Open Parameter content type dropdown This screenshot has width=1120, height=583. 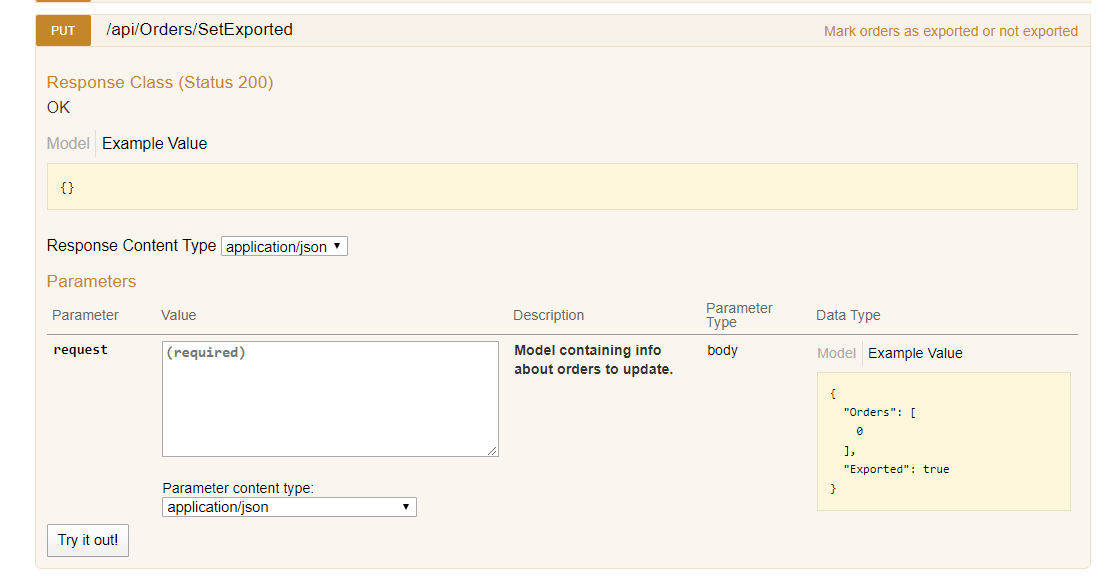(289, 507)
